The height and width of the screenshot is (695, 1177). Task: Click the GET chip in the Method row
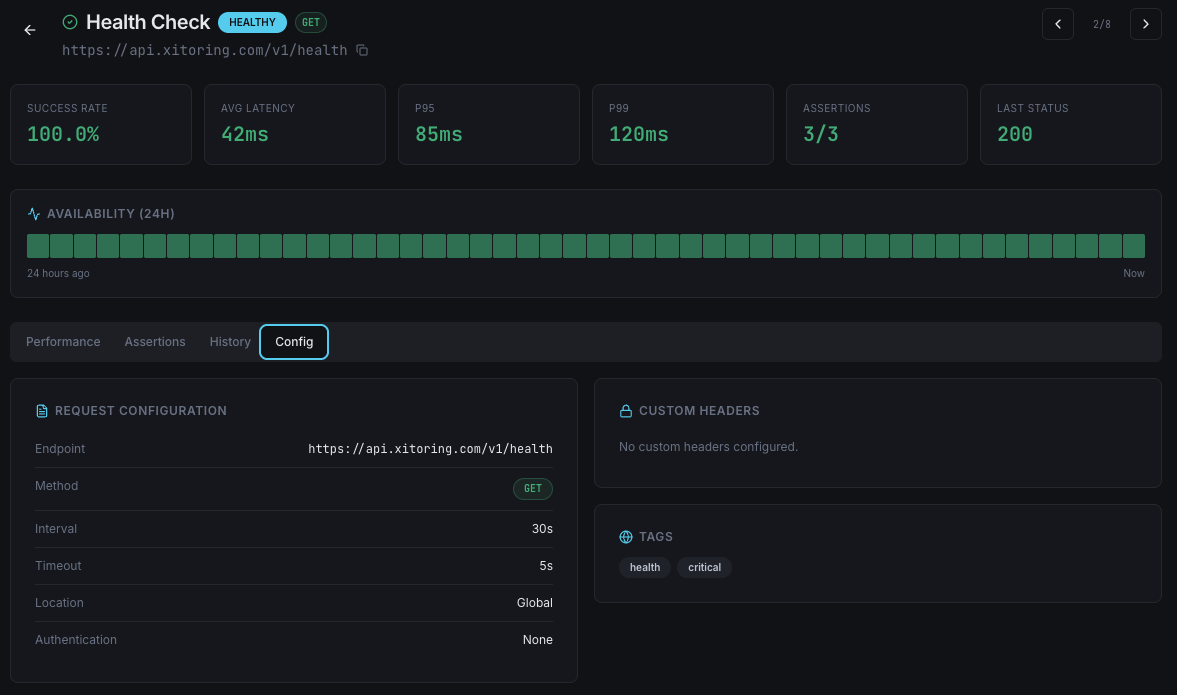[x=532, y=489]
